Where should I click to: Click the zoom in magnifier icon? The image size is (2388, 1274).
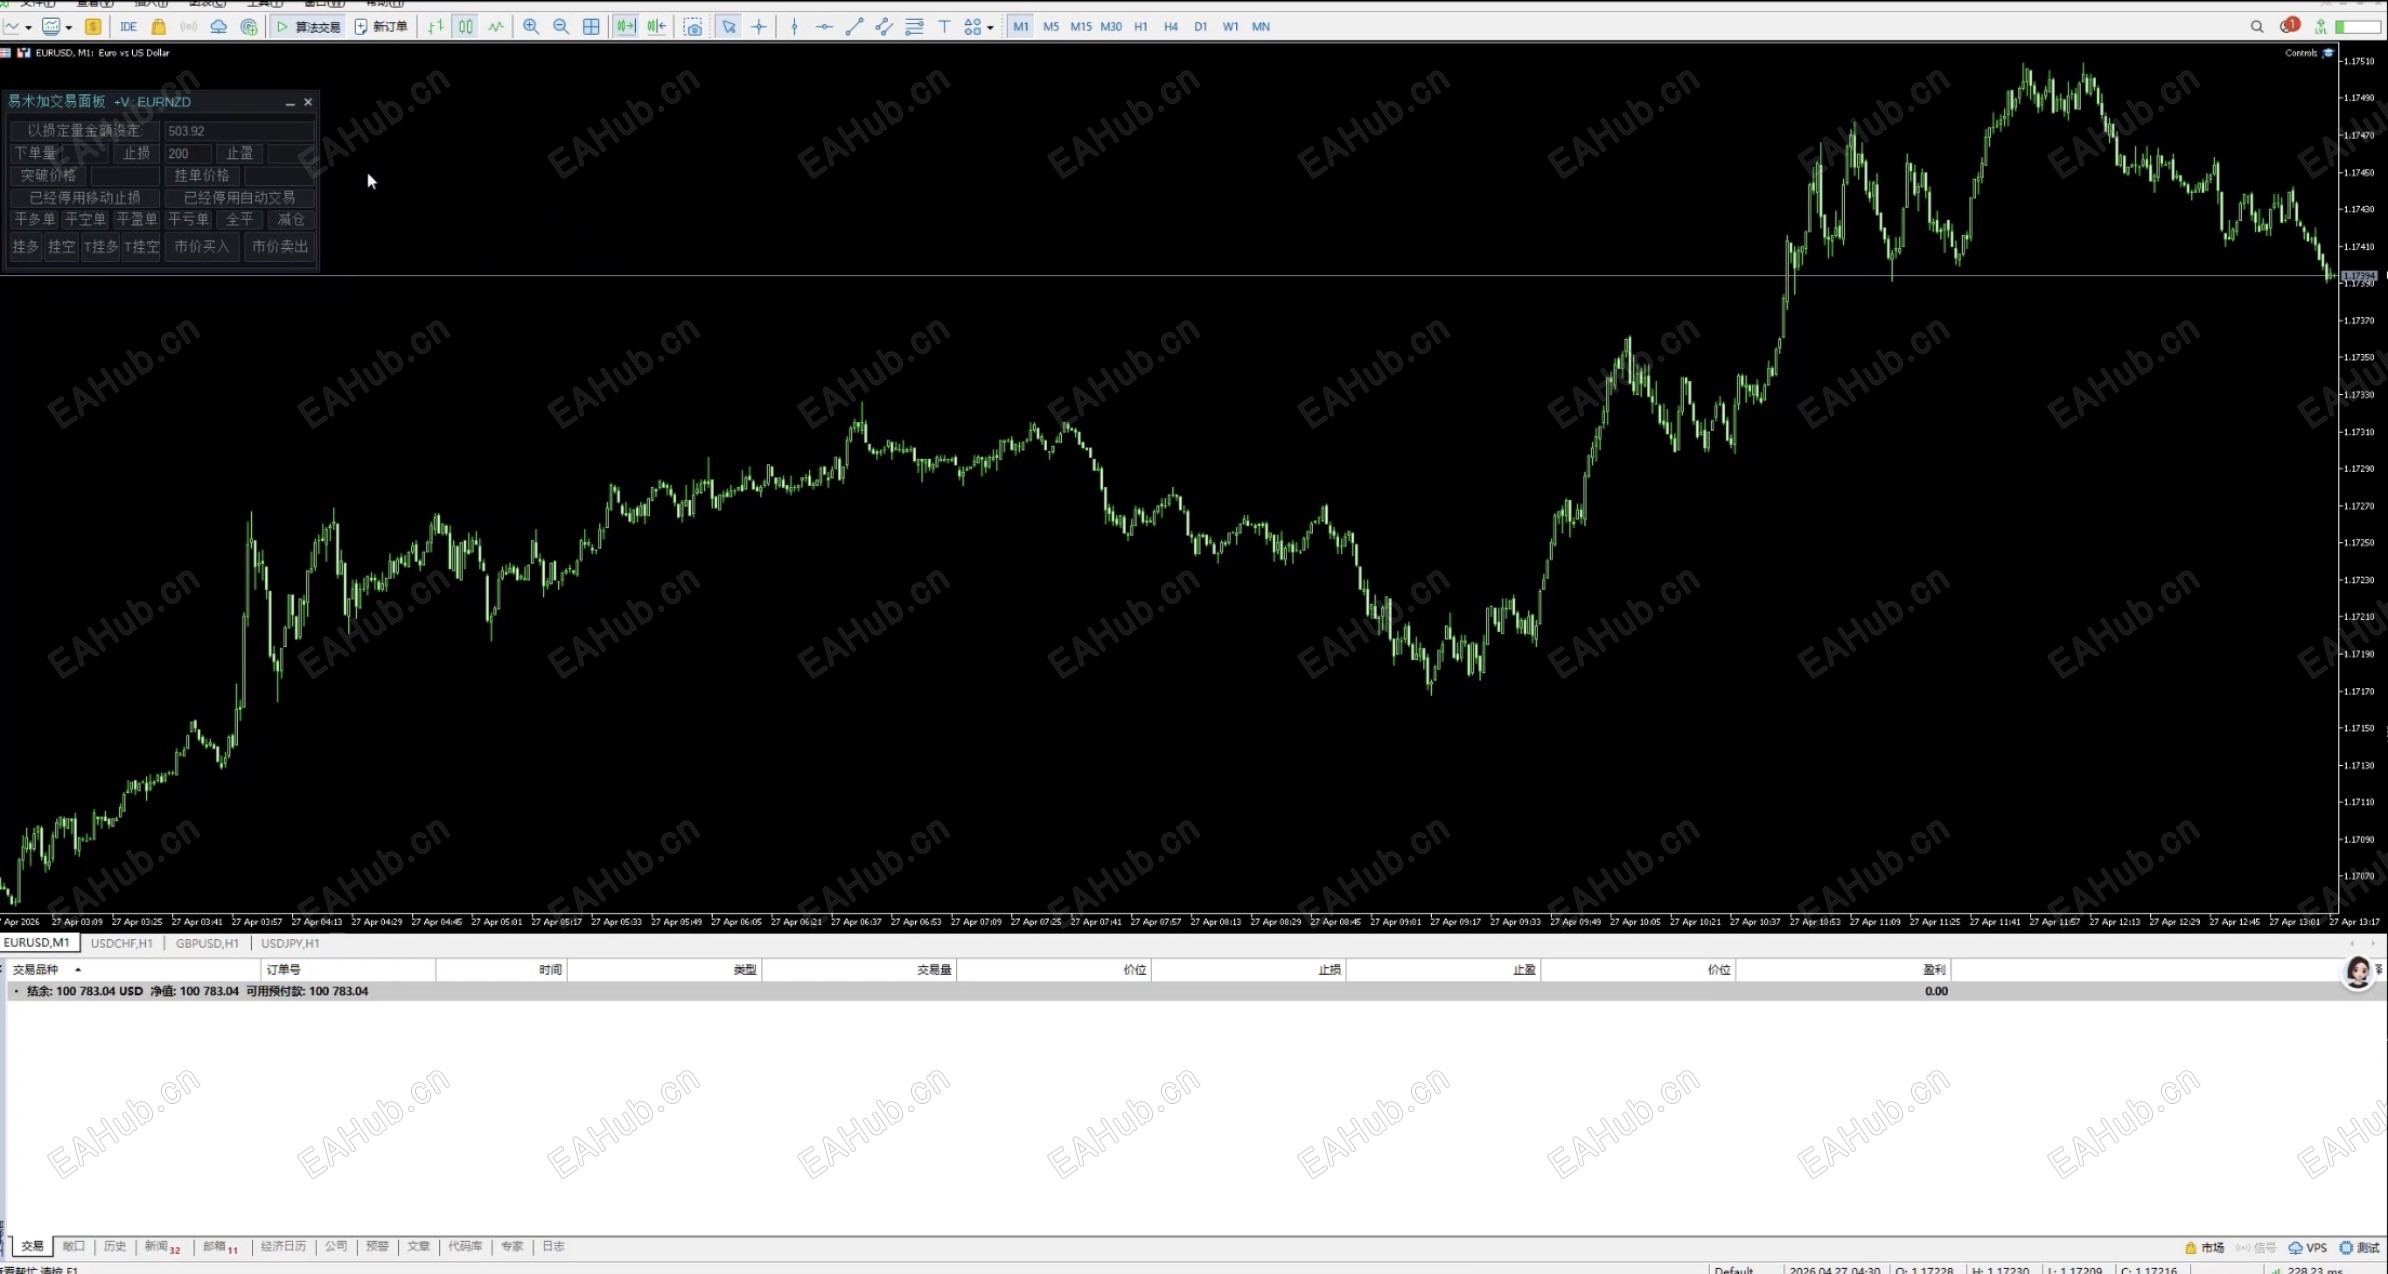coord(531,27)
